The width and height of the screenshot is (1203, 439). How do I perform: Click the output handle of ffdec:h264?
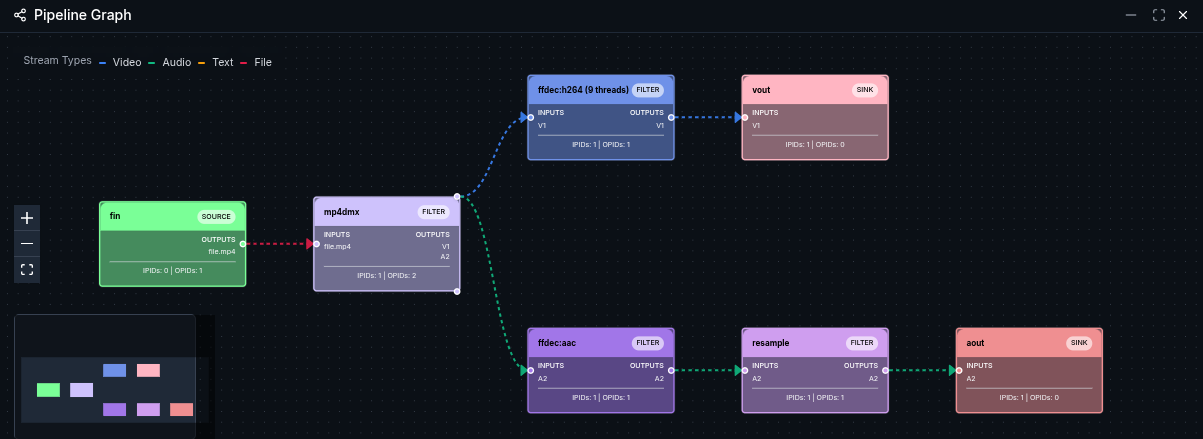672,117
